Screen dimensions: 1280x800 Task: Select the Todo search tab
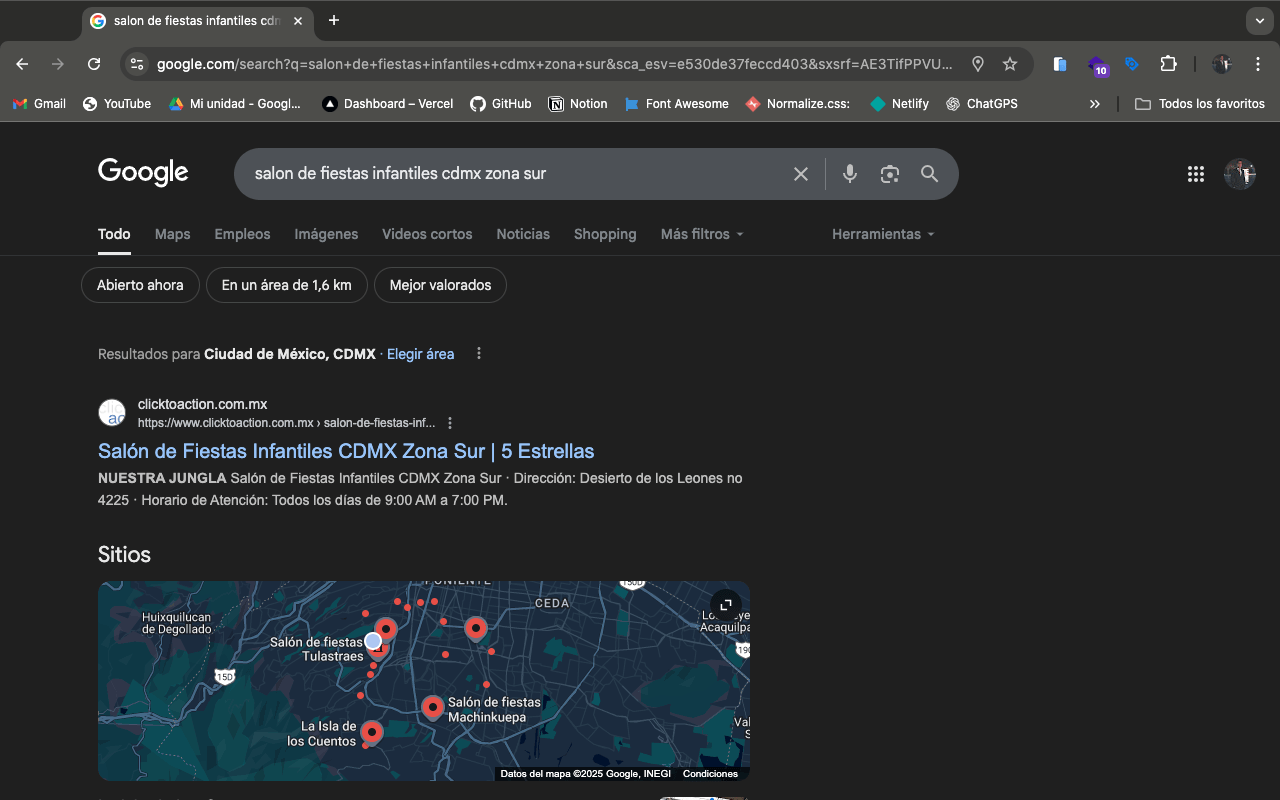click(114, 234)
